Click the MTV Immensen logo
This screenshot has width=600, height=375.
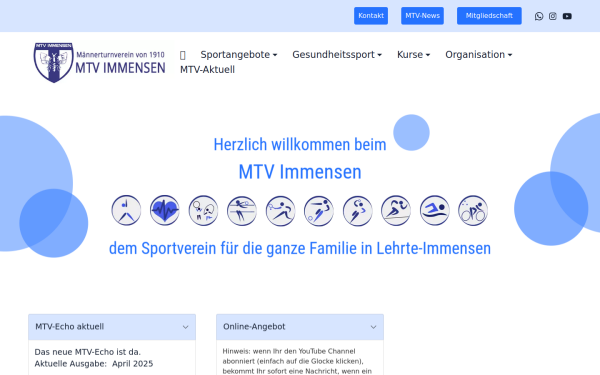99,62
